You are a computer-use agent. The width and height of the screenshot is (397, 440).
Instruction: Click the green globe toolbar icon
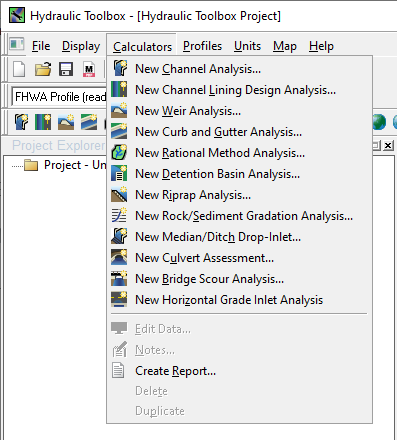(x=379, y=122)
